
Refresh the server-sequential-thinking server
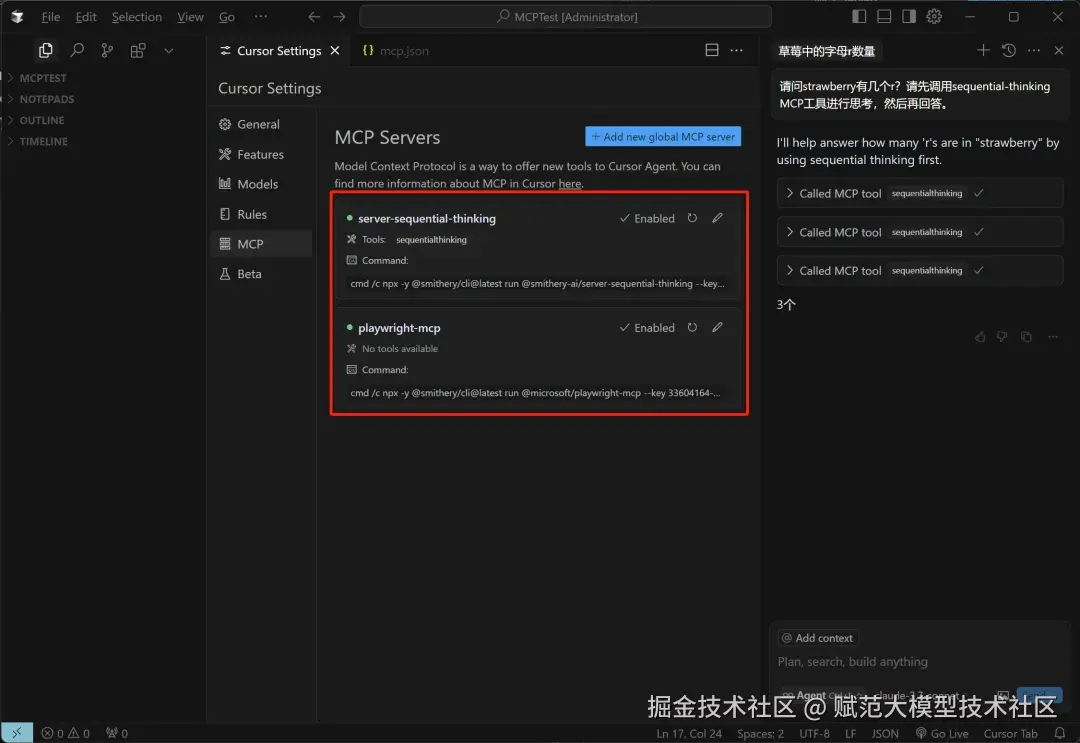[x=692, y=218]
